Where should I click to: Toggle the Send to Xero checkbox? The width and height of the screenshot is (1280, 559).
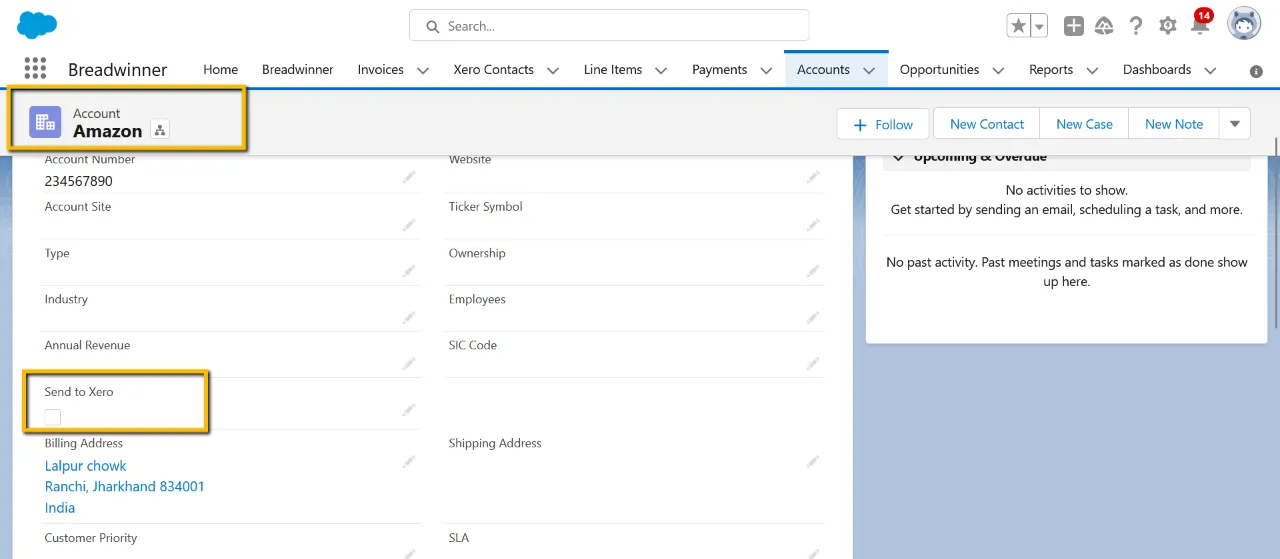point(53,417)
